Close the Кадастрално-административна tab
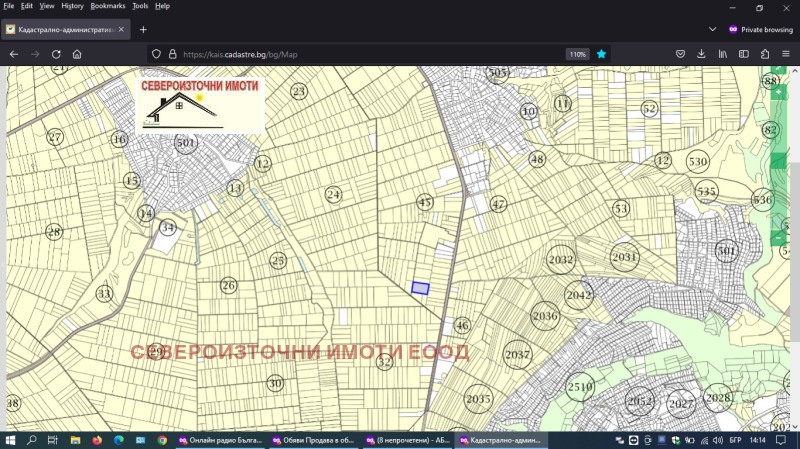The image size is (800, 449). point(121,30)
